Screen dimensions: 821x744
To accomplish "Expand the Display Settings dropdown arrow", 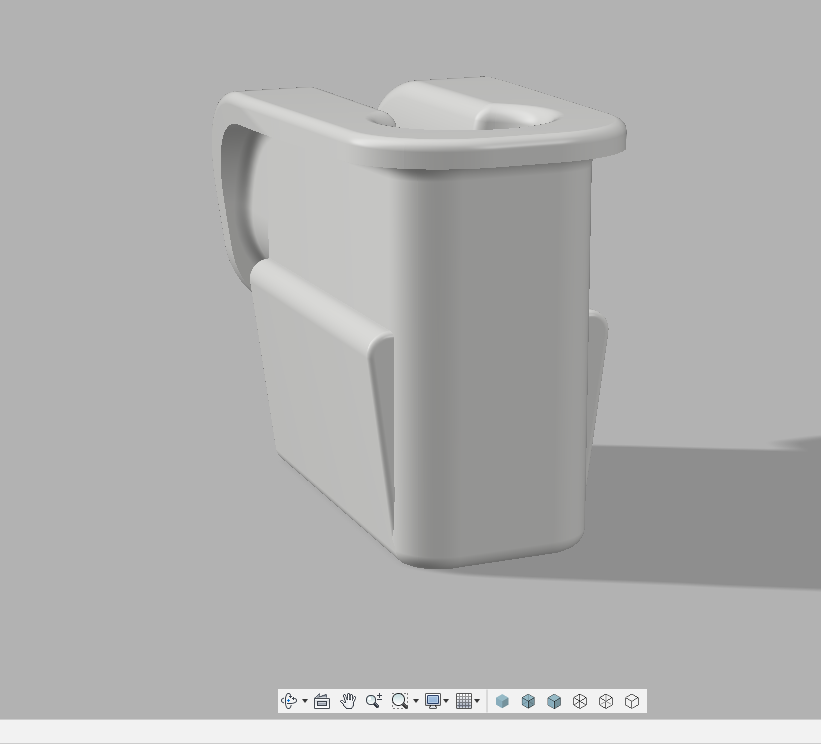I will point(446,701).
